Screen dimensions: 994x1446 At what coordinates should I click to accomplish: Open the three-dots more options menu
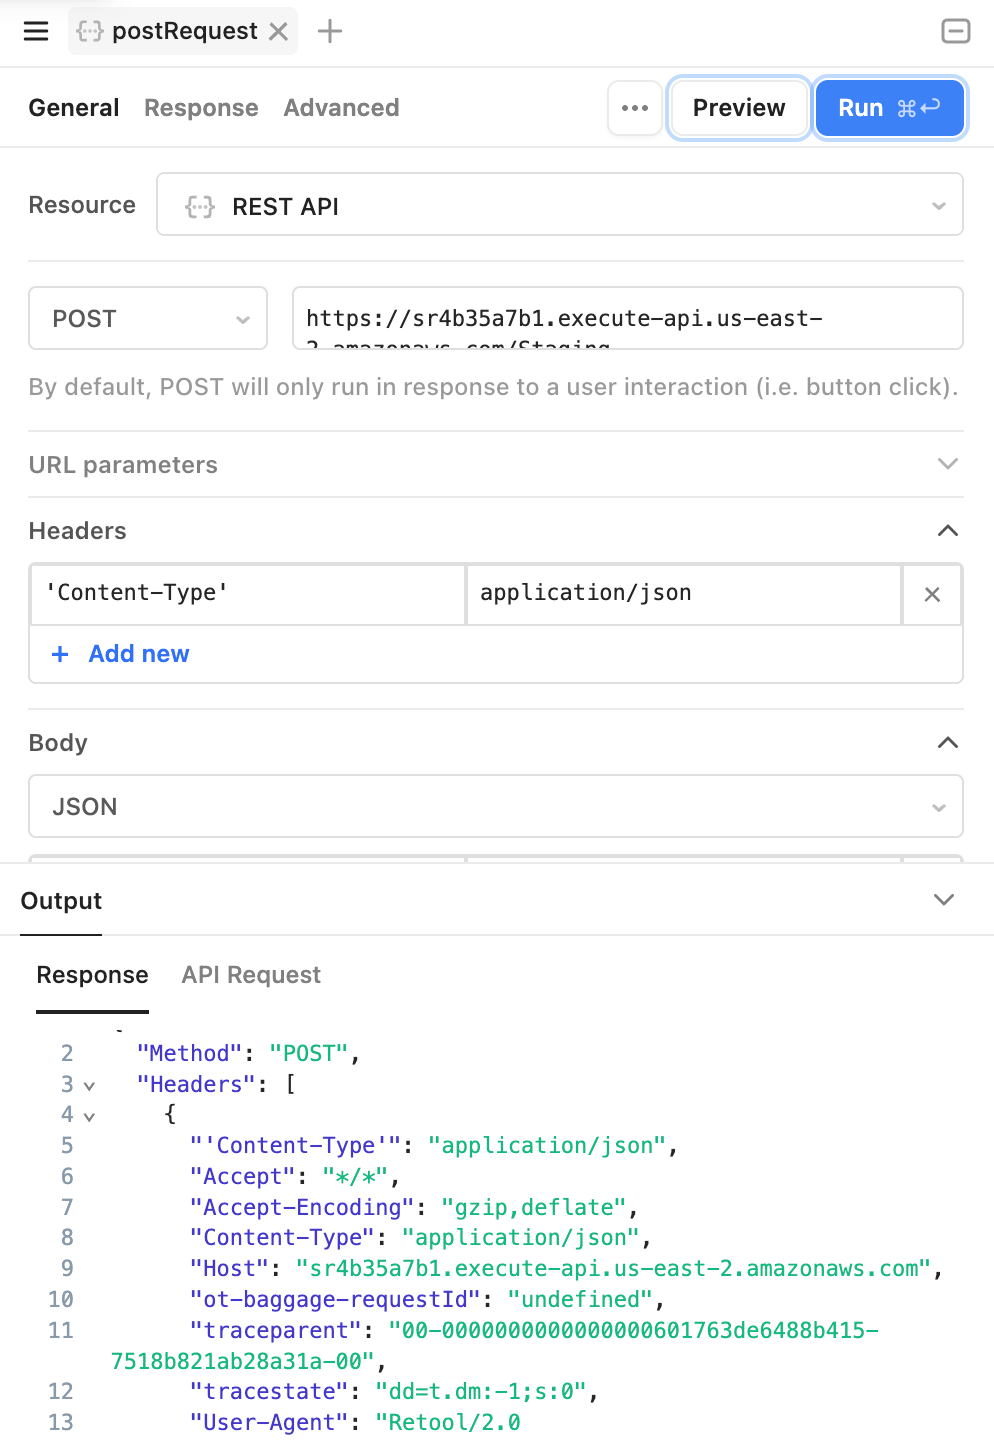pyautogui.click(x=635, y=108)
